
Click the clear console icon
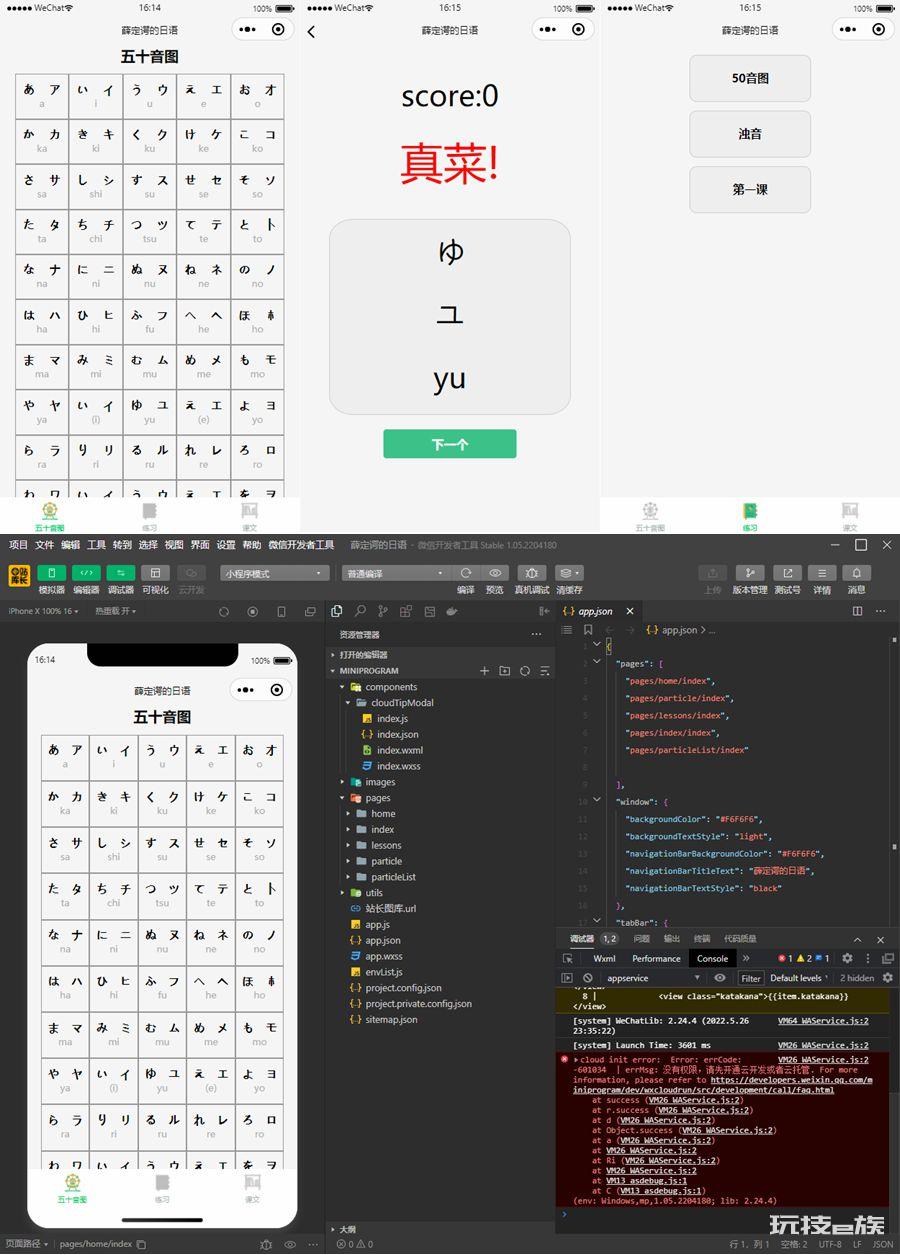588,978
